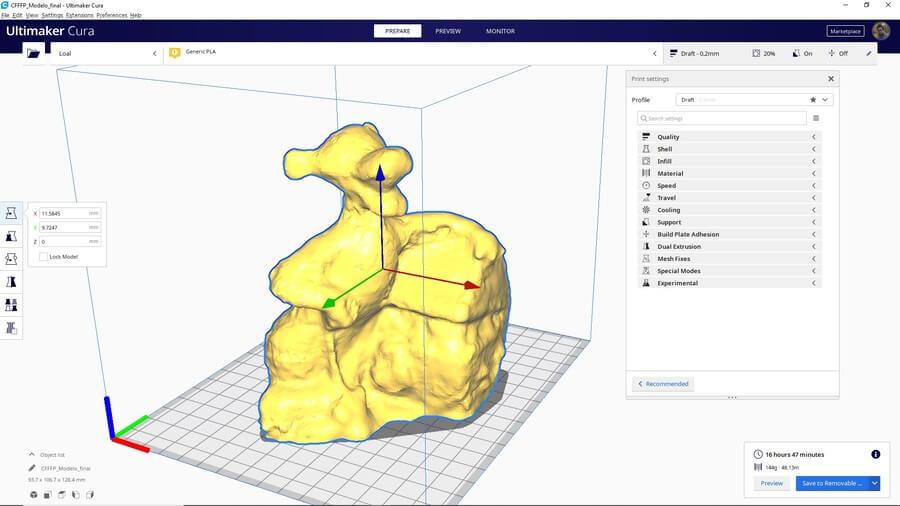Open the Edit menu
This screenshot has height=506, width=900.
[x=18, y=15]
